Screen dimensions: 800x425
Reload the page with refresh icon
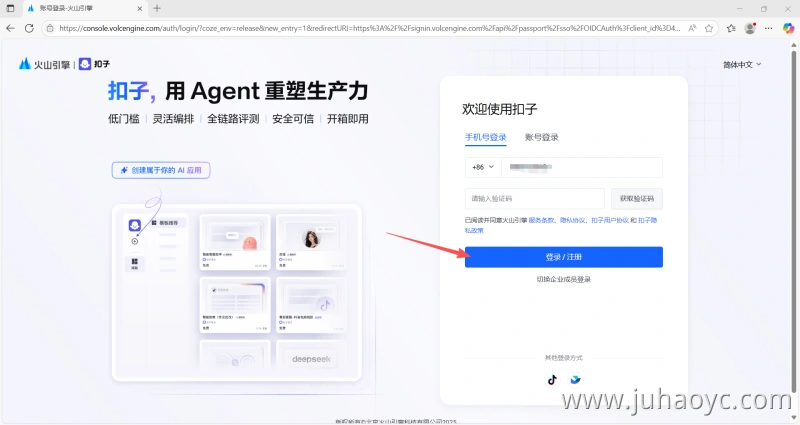(29, 29)
